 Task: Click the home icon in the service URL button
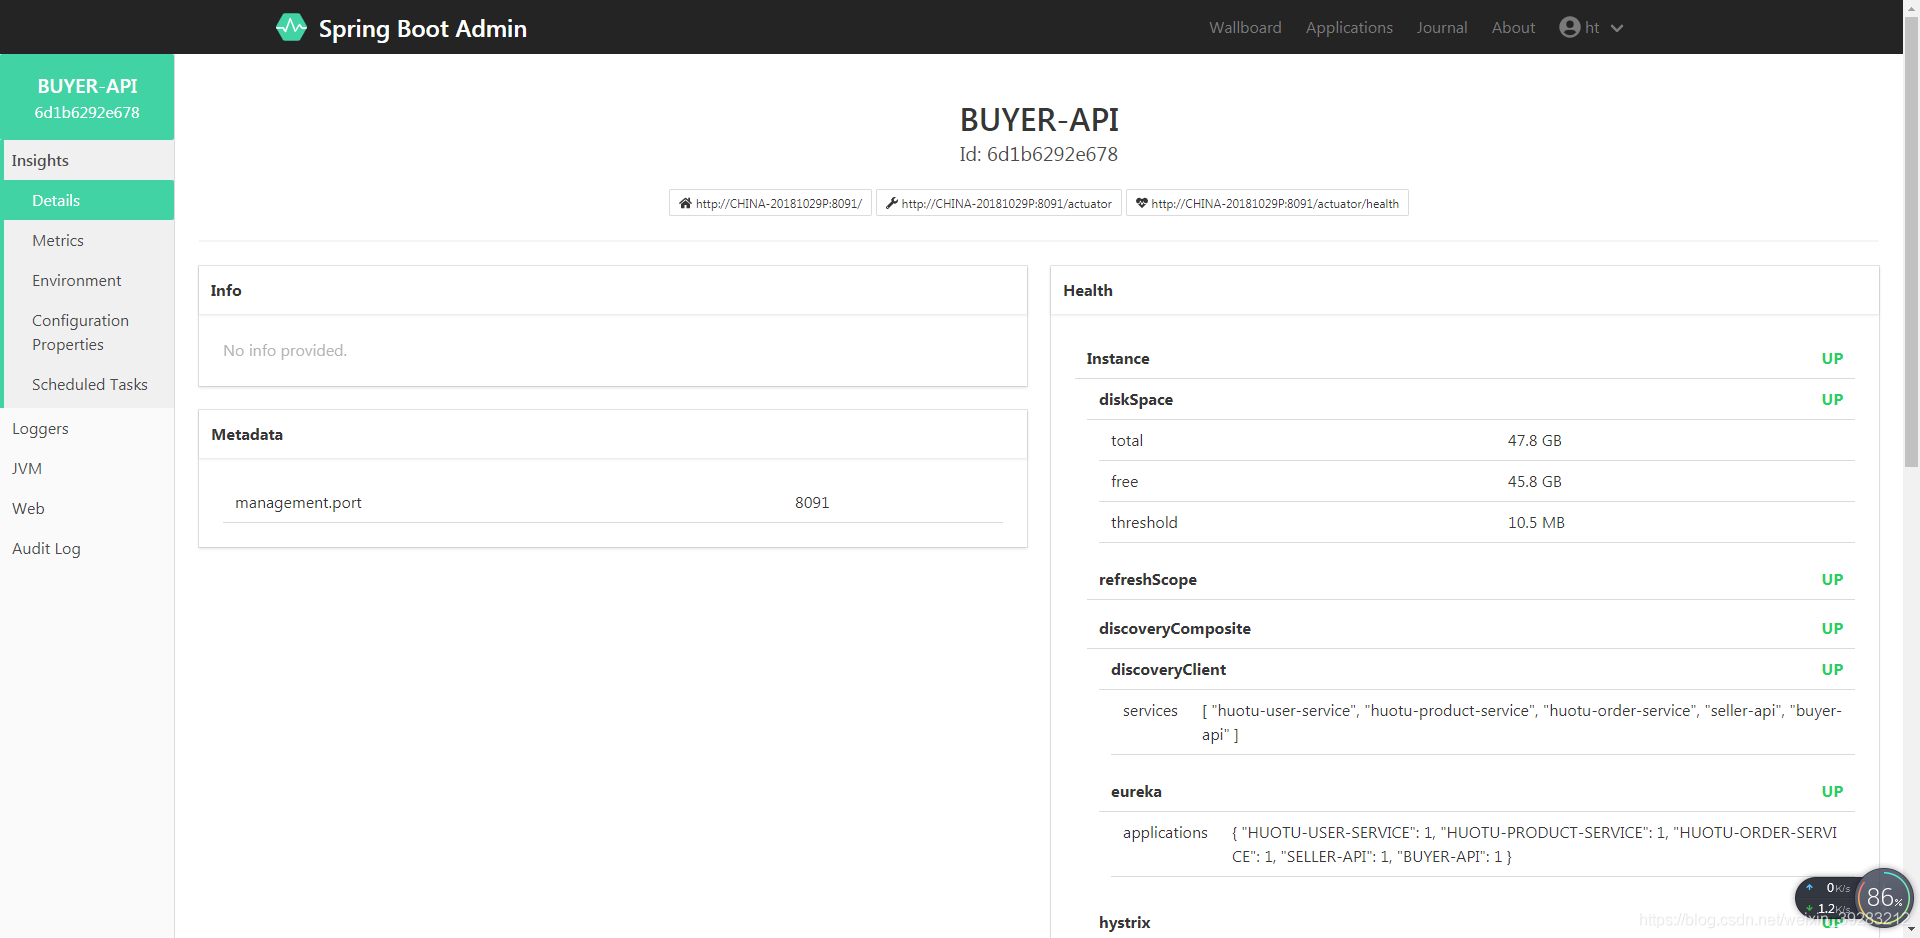685,203
